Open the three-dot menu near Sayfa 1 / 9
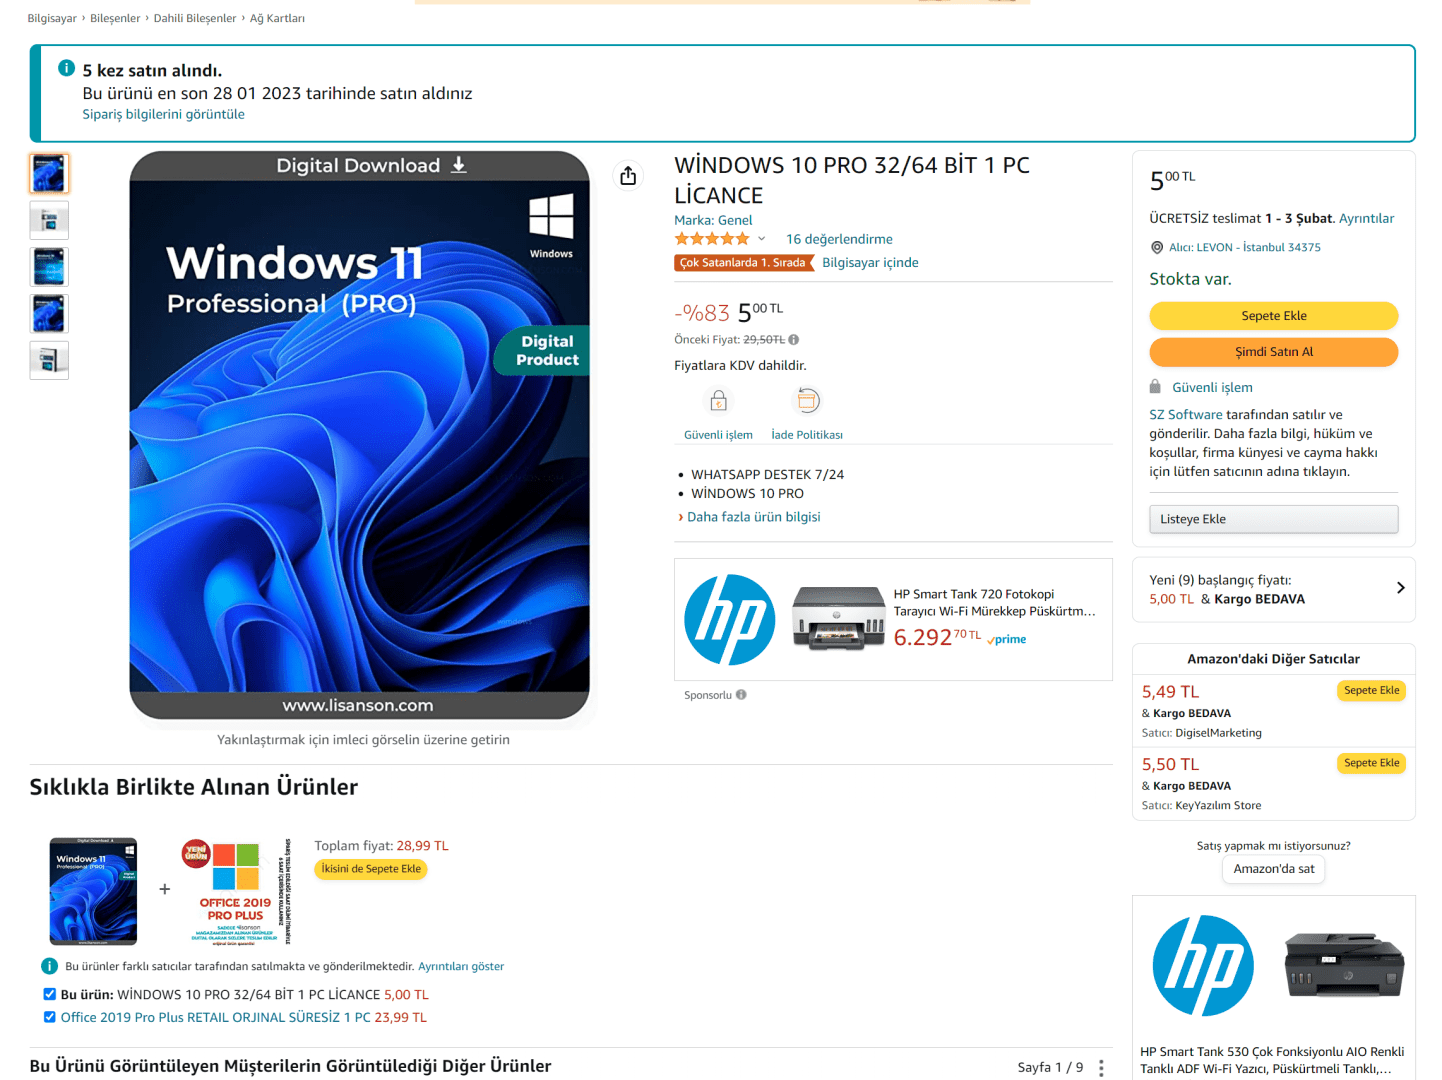 coord(1101,1068)
